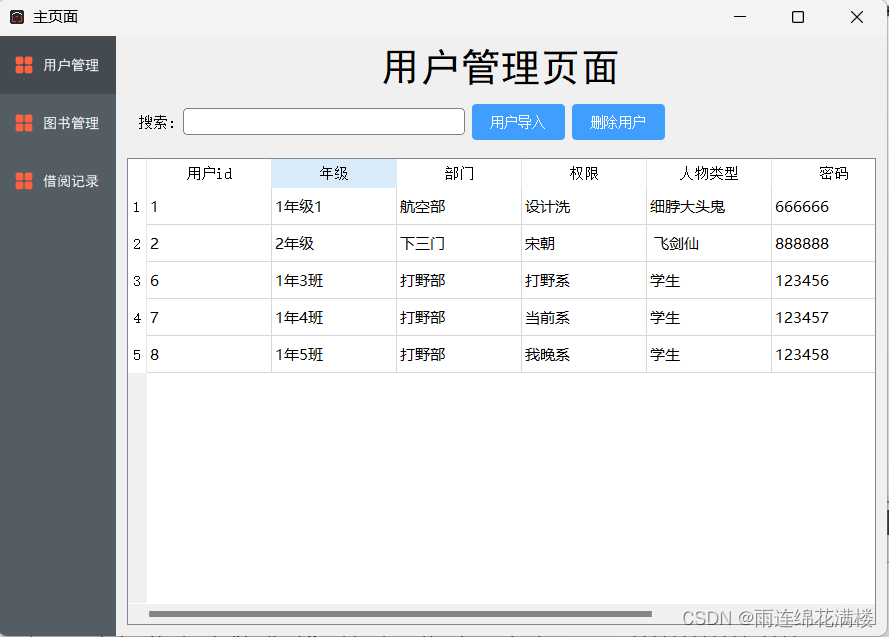
Task: Select the password cell 123457
Action: (x=823, y=318)
